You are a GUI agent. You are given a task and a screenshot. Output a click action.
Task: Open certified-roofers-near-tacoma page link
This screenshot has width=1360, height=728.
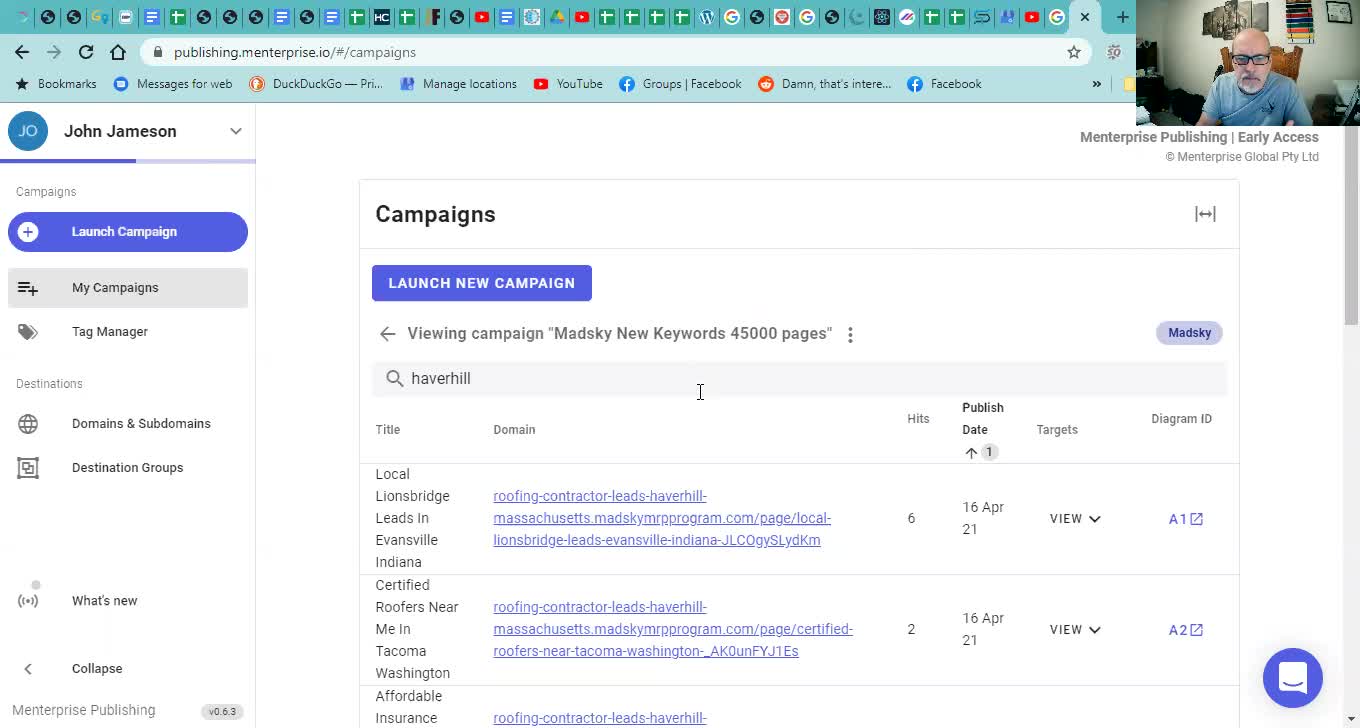coord(673,629)
